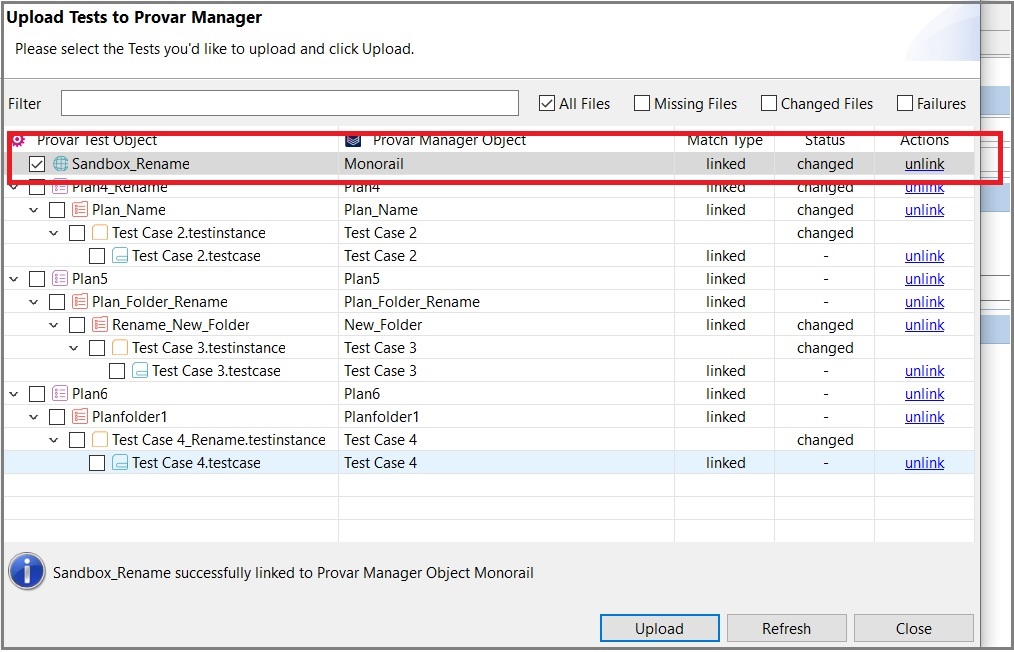Click the Match Type column header
Image resolution: width=1014 pixels, height=652 pixels.
[x=725, y=140]
